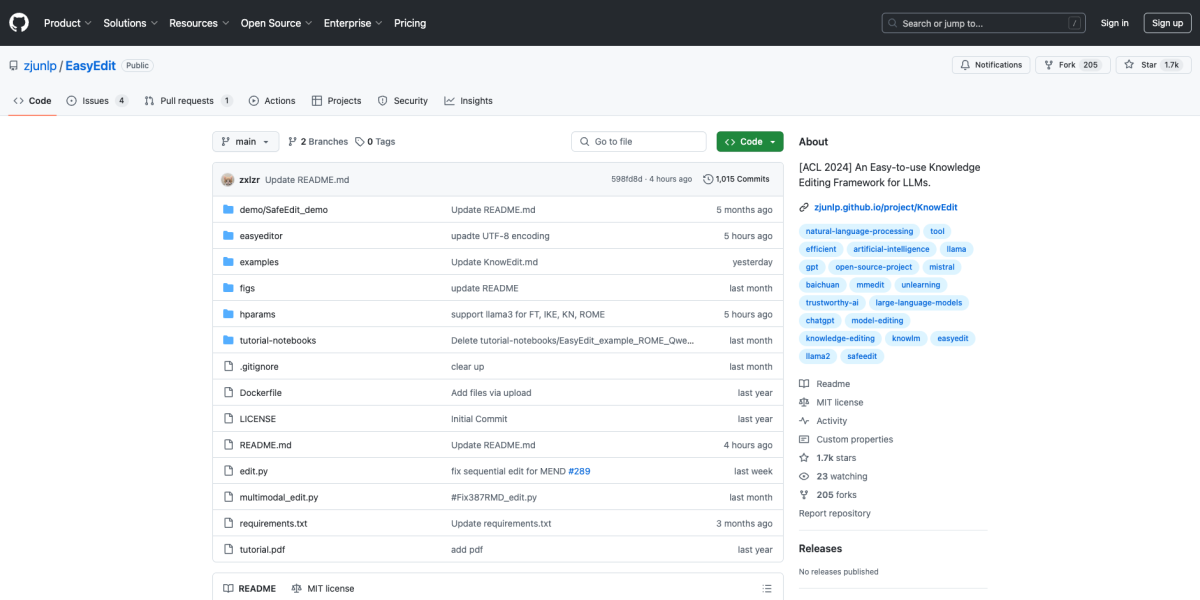Open the main branch dropdown
Viewport: 1200px width, 600px height.
(x=244, y=142)
